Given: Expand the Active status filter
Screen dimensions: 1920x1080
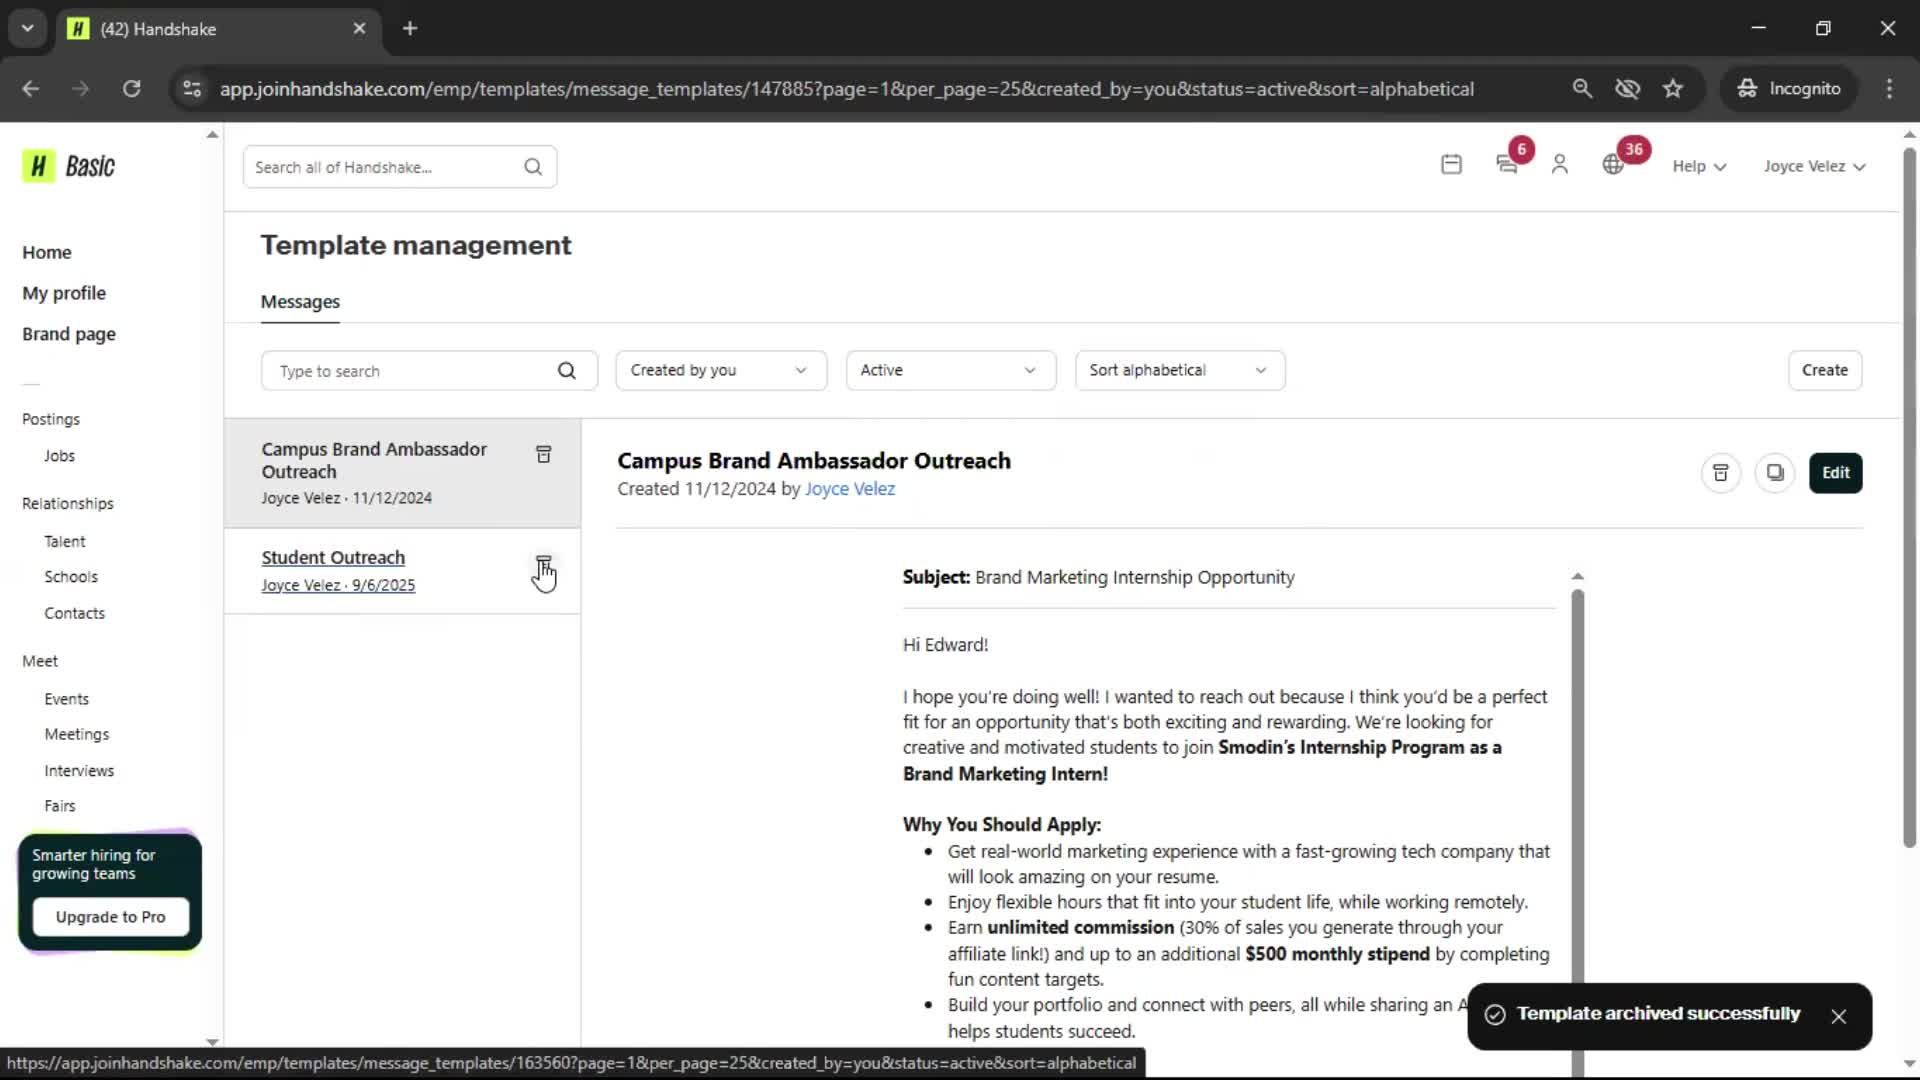Looking at the screenshot, I should coord(950,370).
